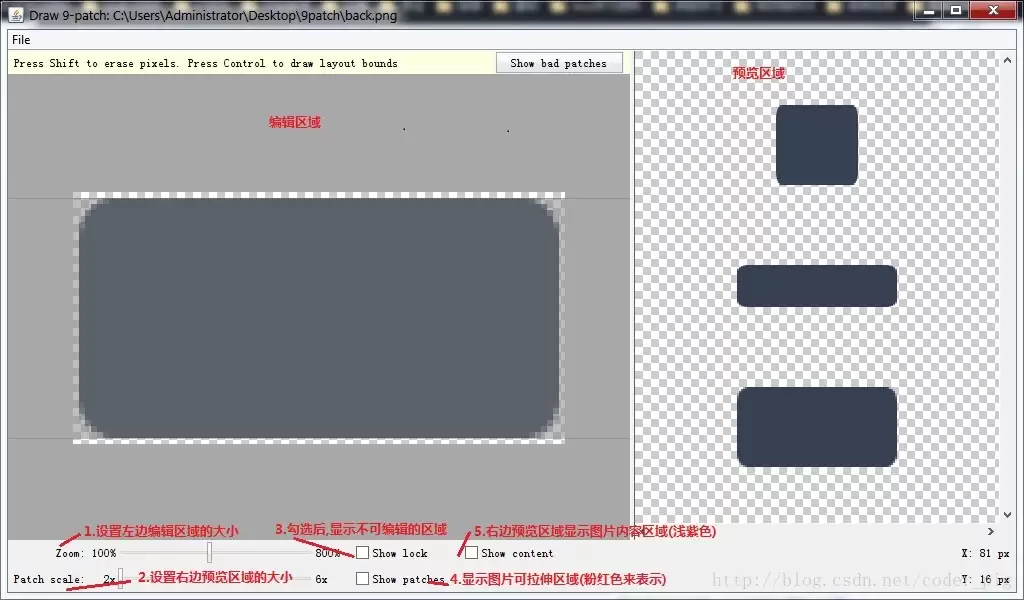Click the wide horizontally stretched preview image
1024x600 pixels.
click(x=817, y=286)
